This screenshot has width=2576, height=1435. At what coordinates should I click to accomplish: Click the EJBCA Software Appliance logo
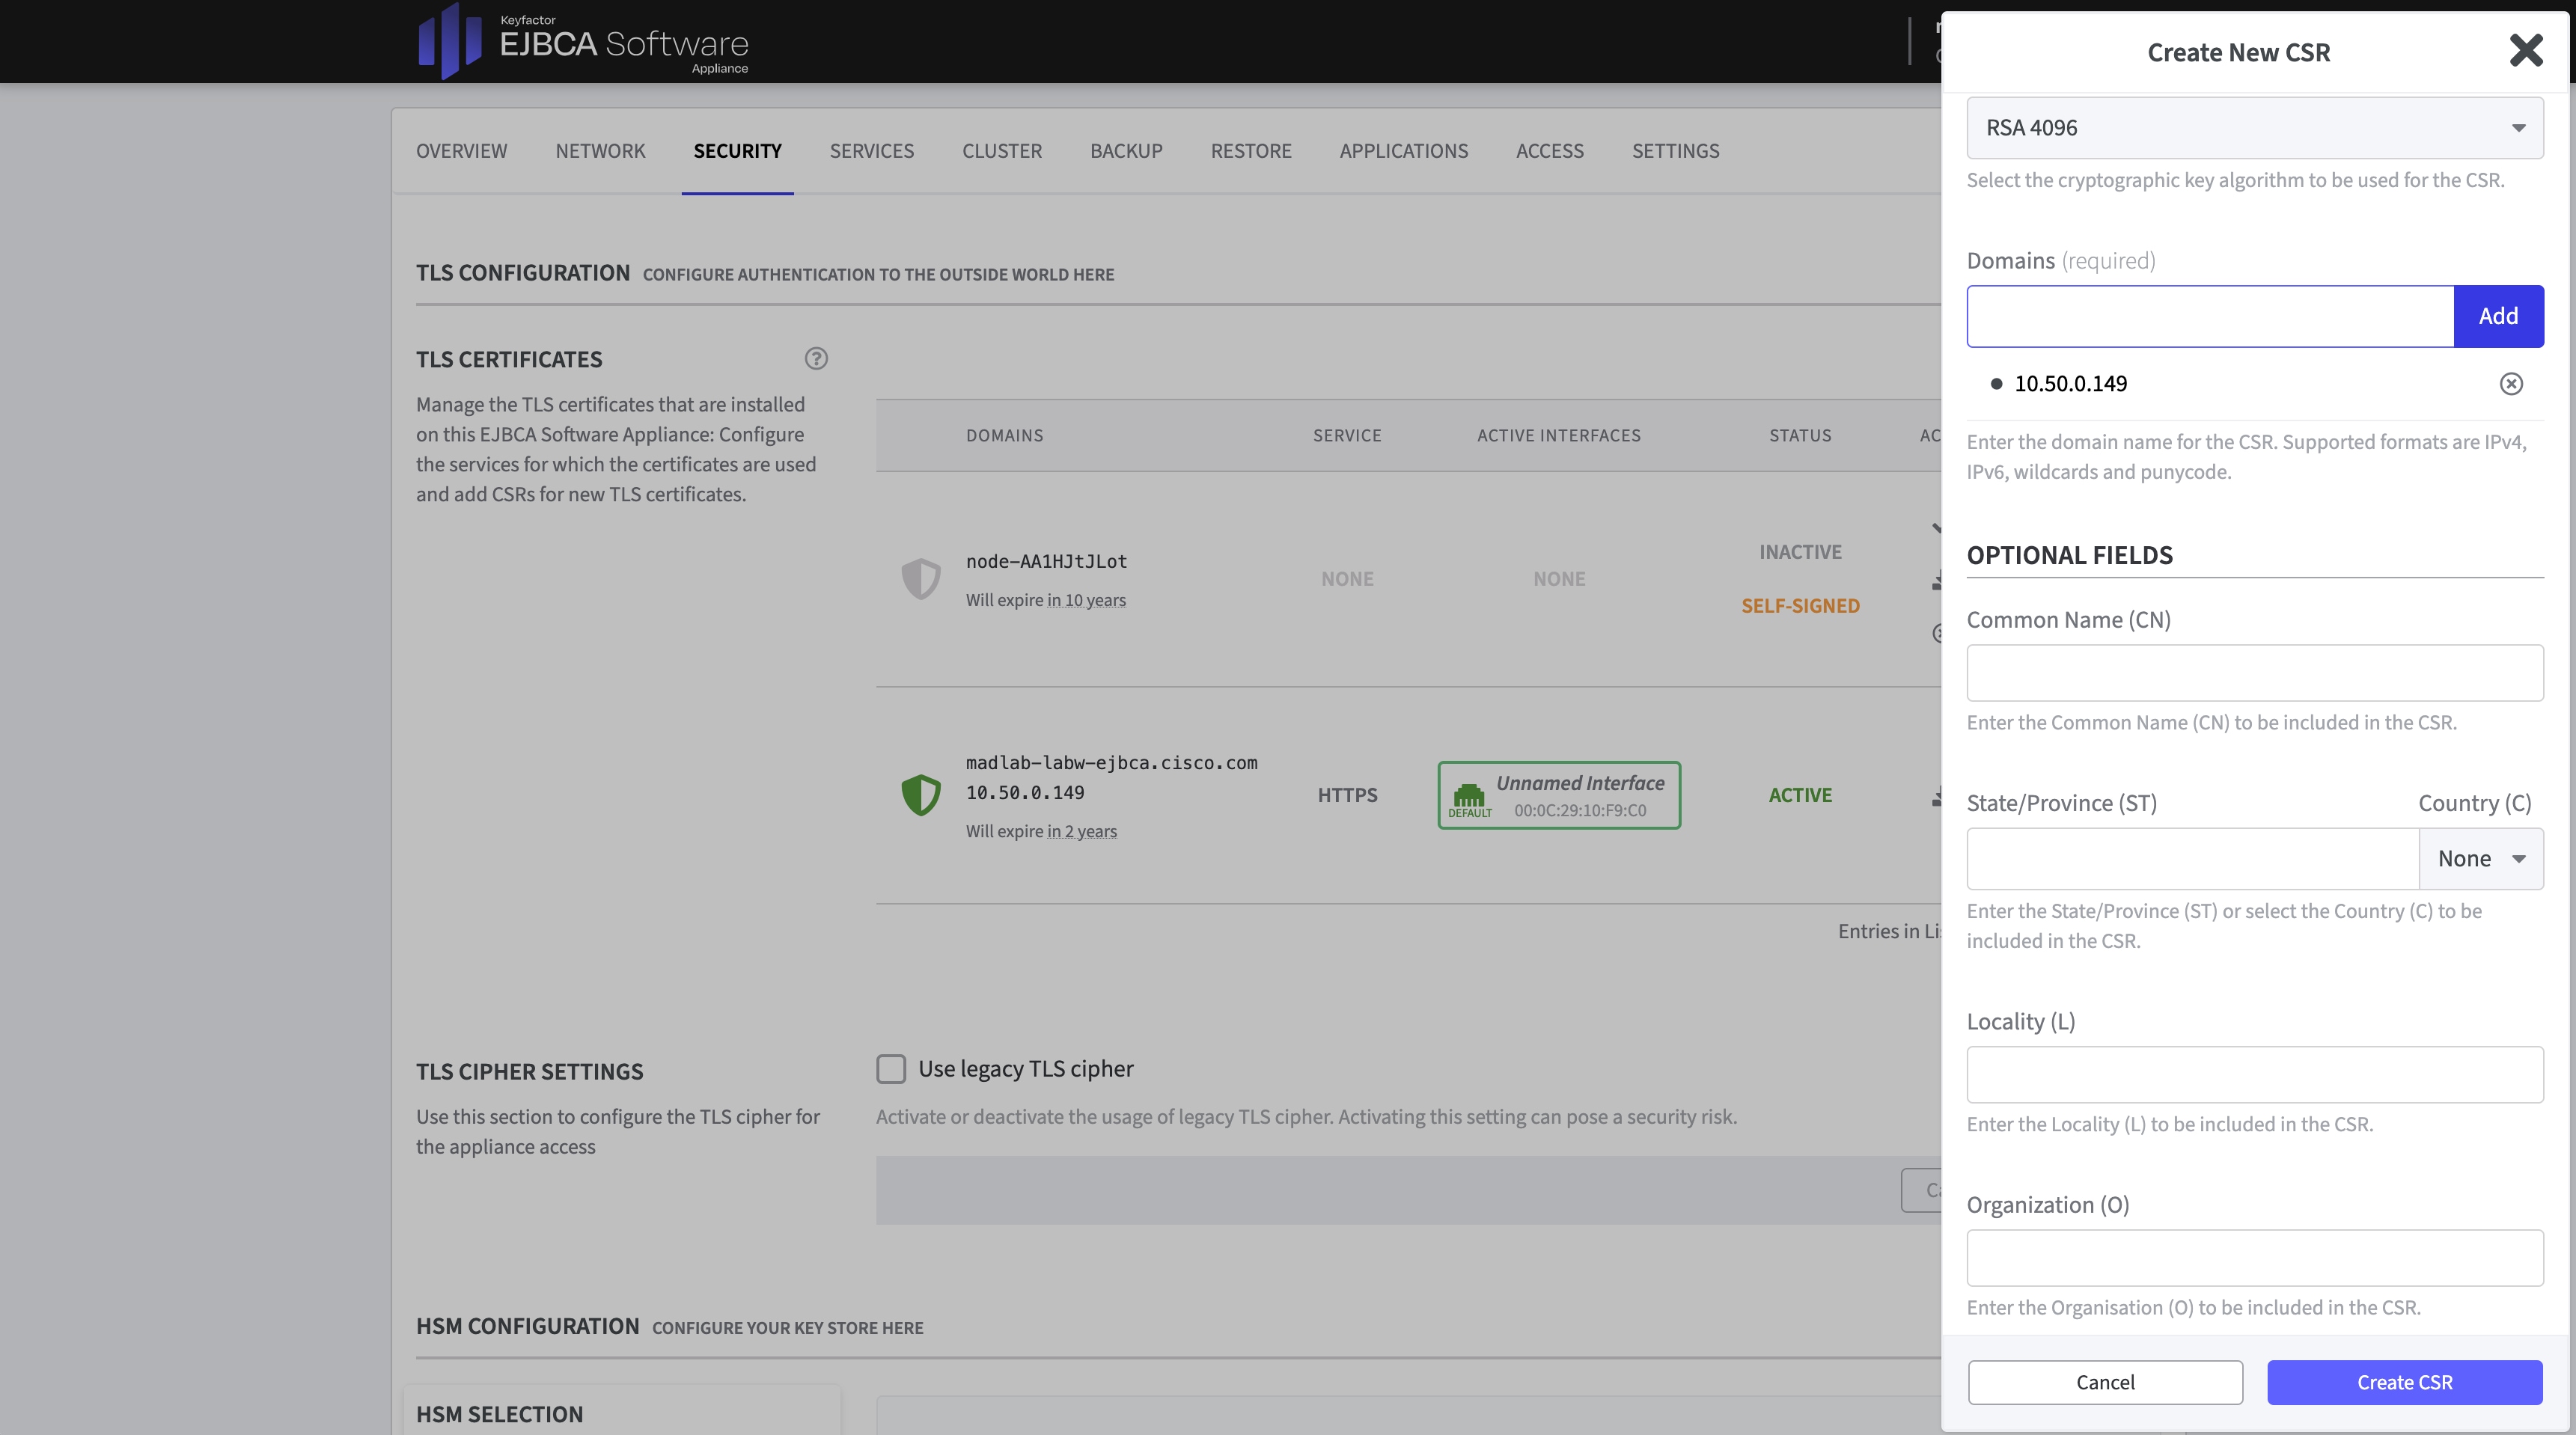coord(583,41)
